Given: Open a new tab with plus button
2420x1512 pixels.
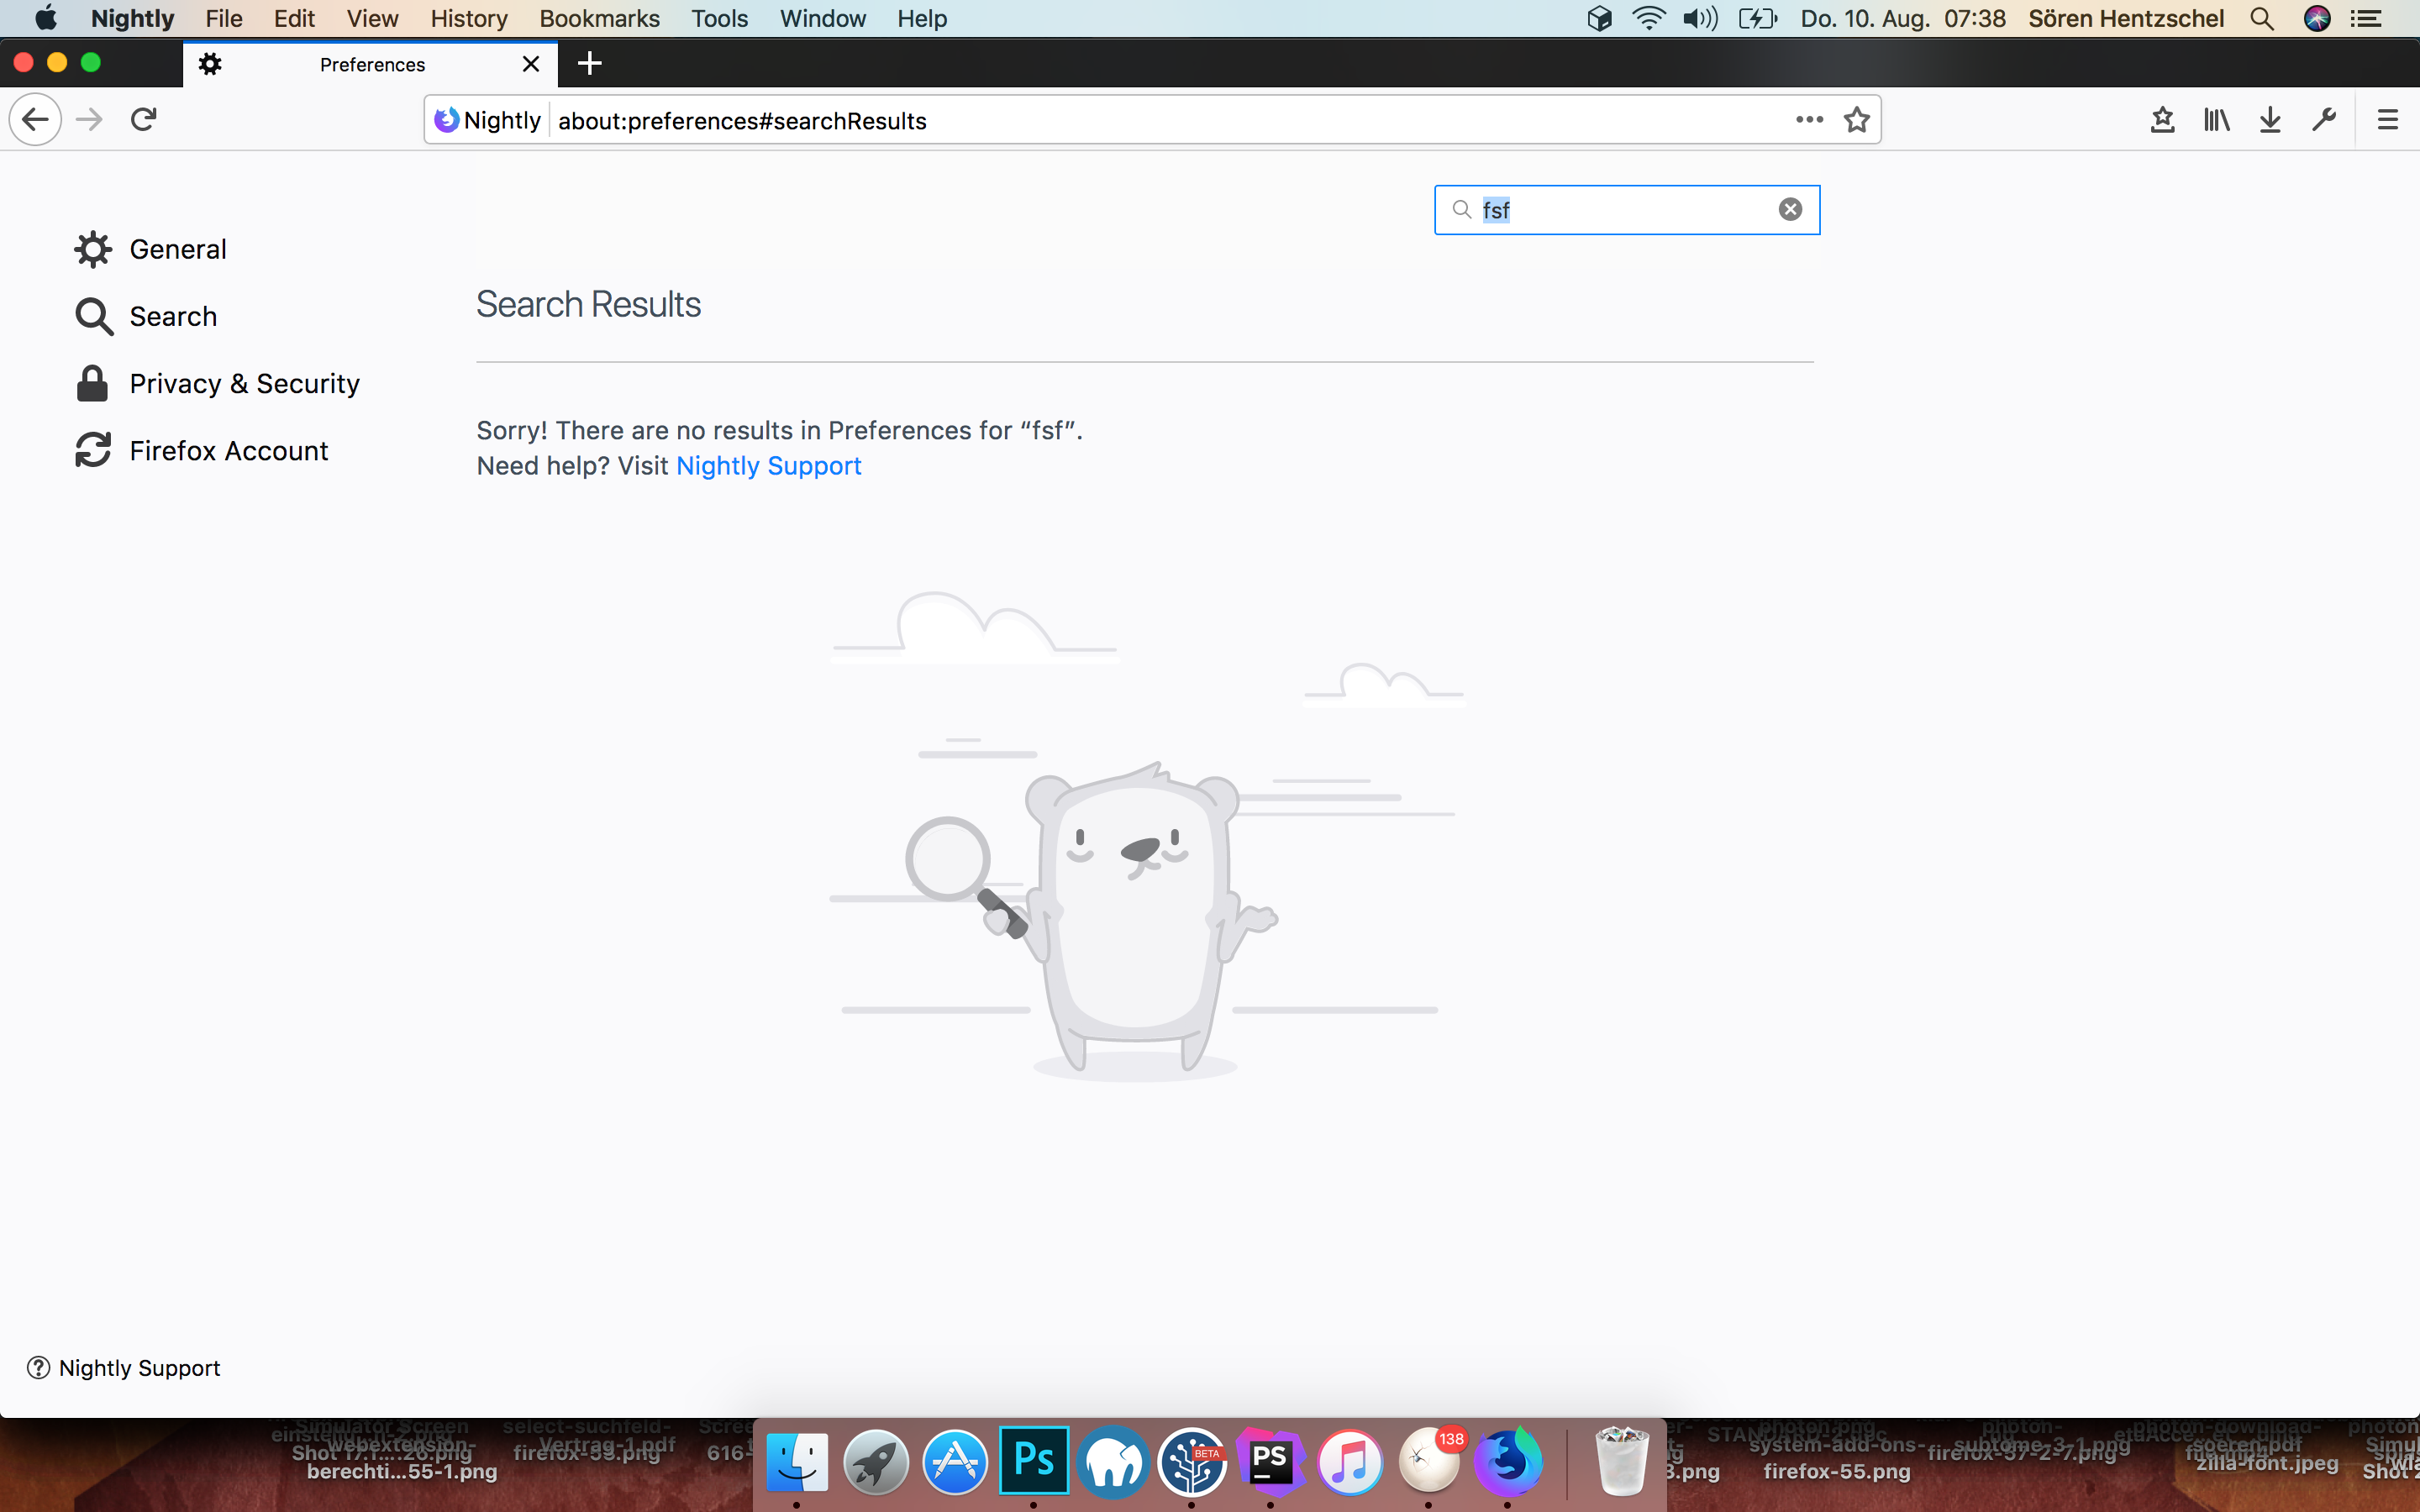Looking at the screenshot, I should pos(590,64).
